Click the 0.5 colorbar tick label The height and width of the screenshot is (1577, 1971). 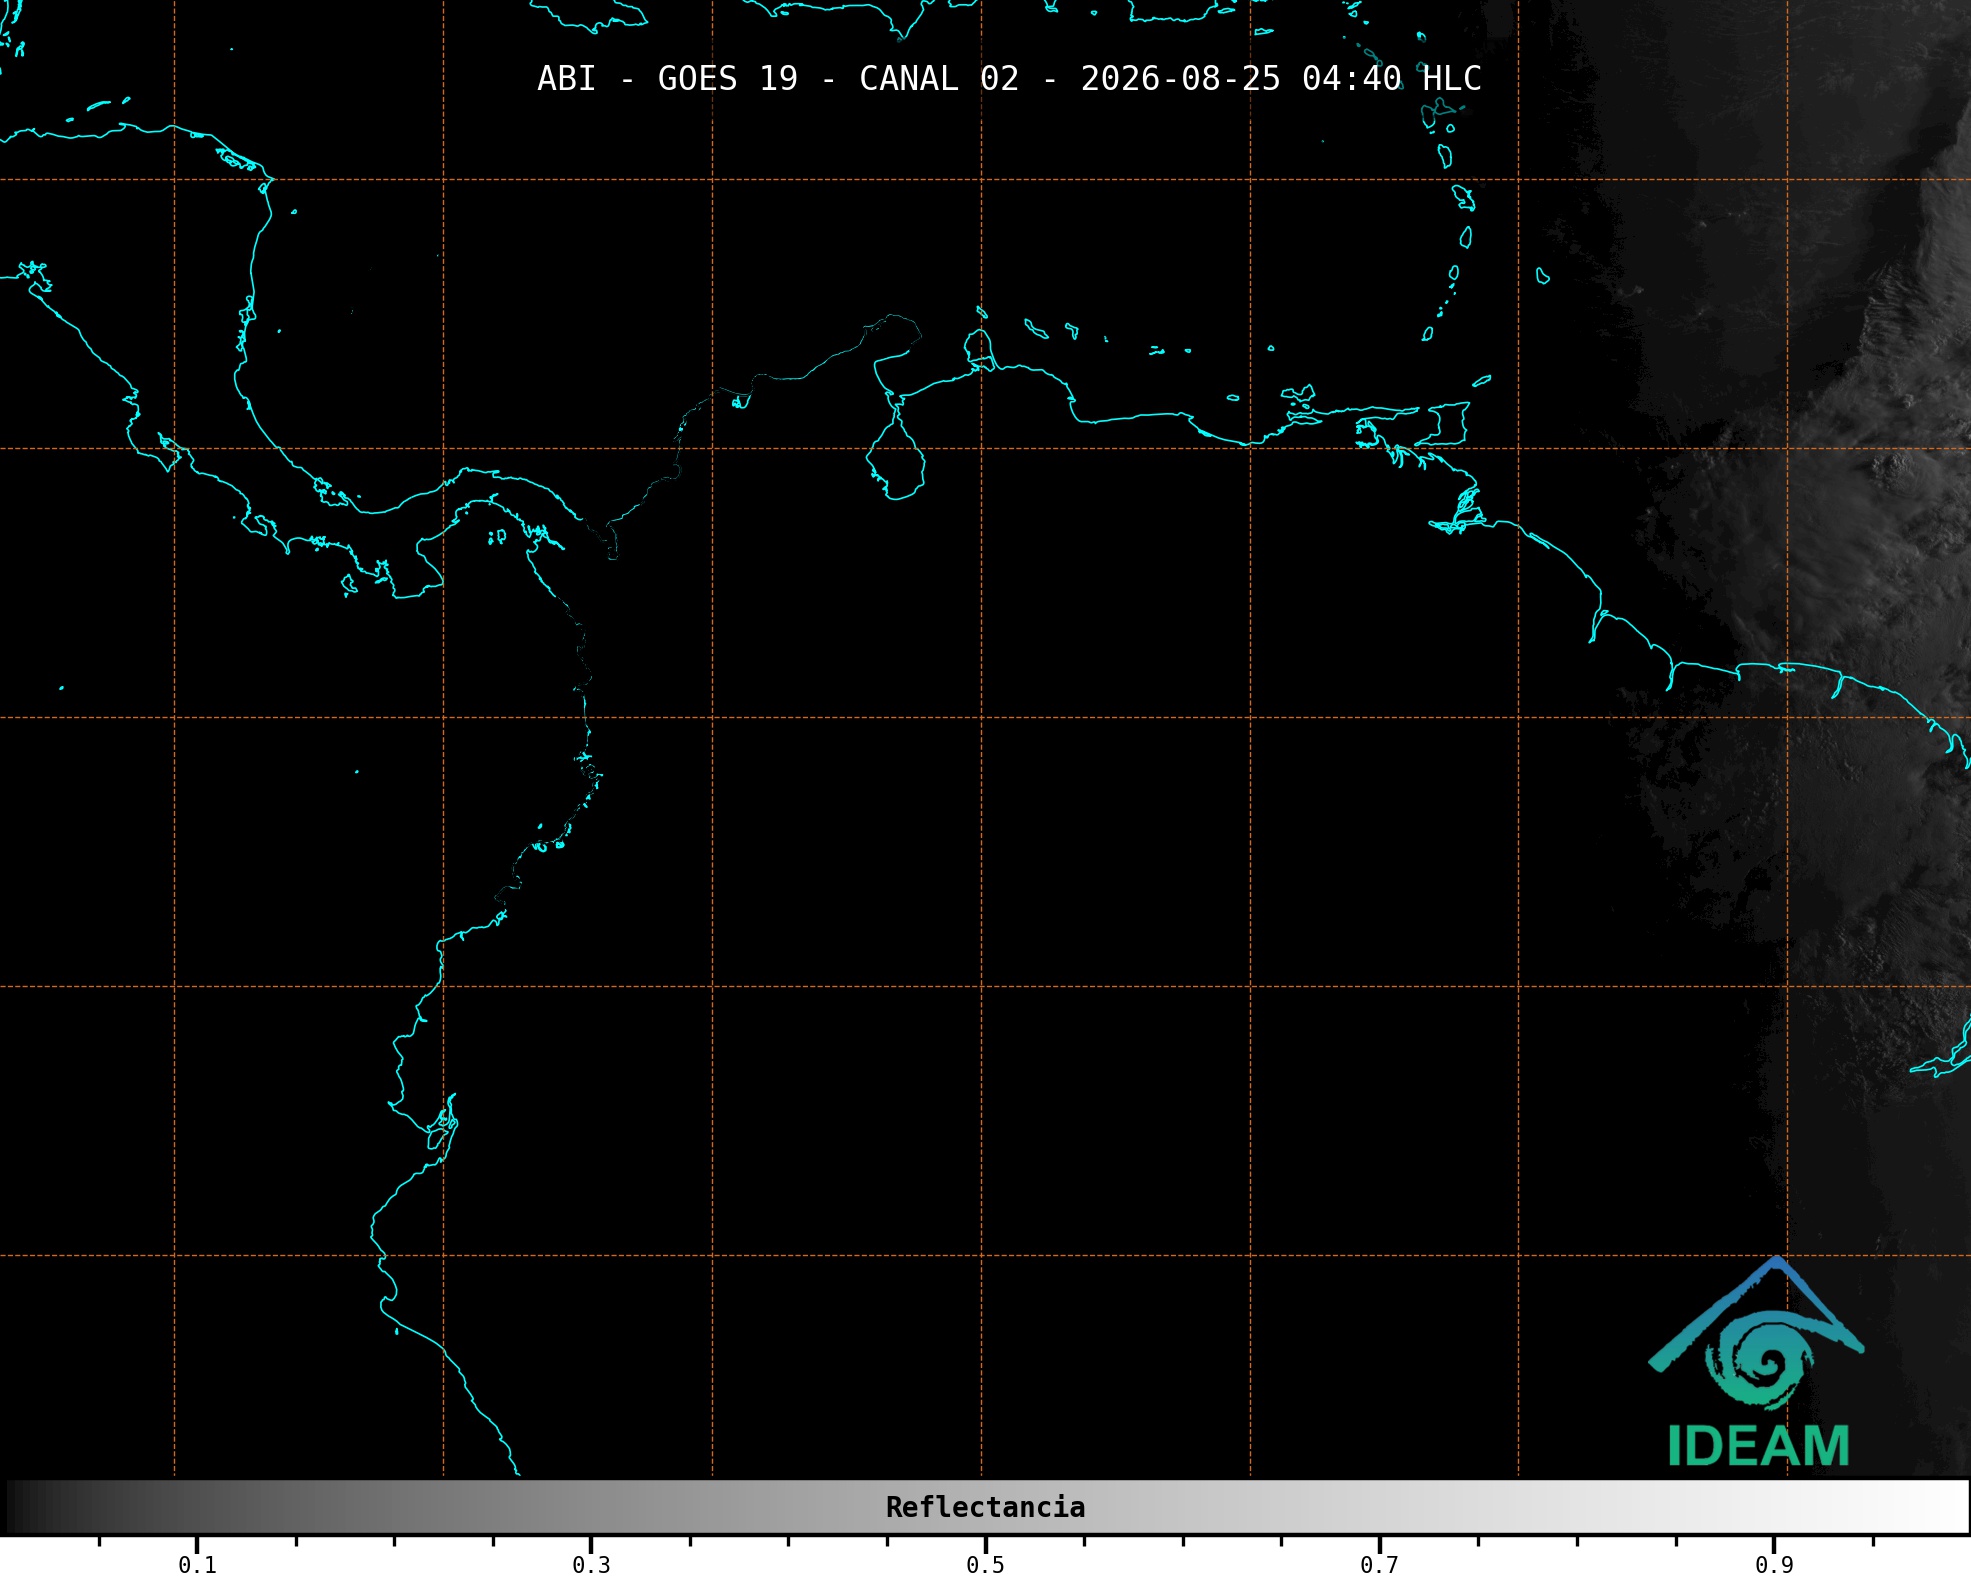pos(985,1565)
